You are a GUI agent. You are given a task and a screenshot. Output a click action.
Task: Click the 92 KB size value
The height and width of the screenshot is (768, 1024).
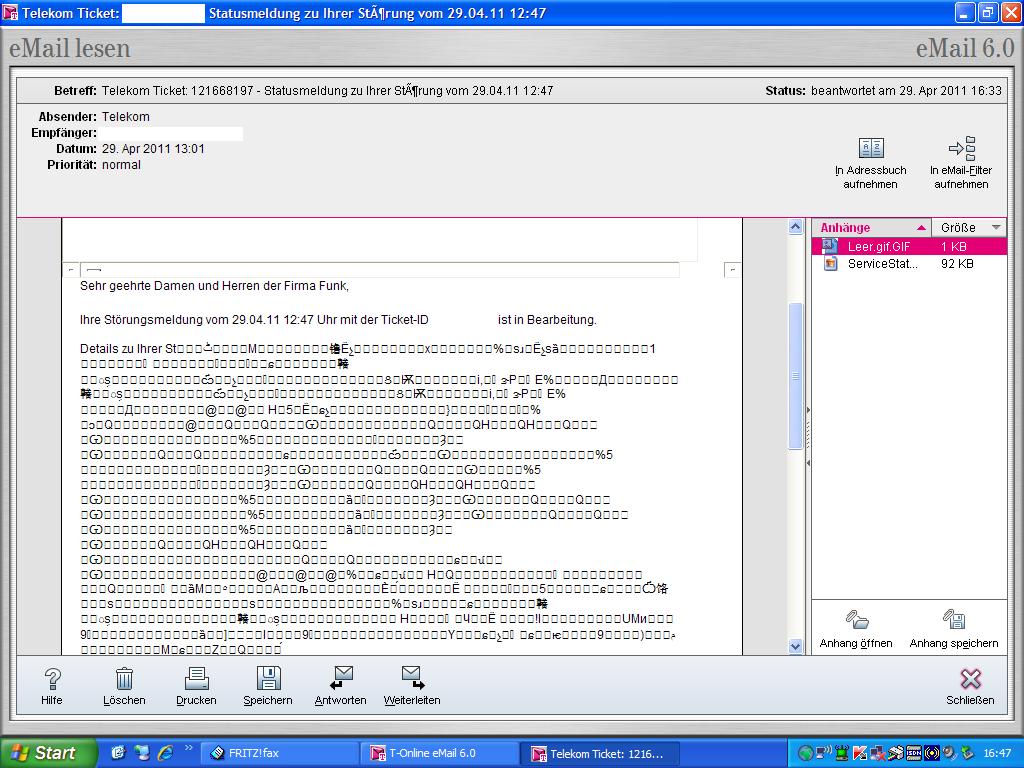tap(957, 264)
